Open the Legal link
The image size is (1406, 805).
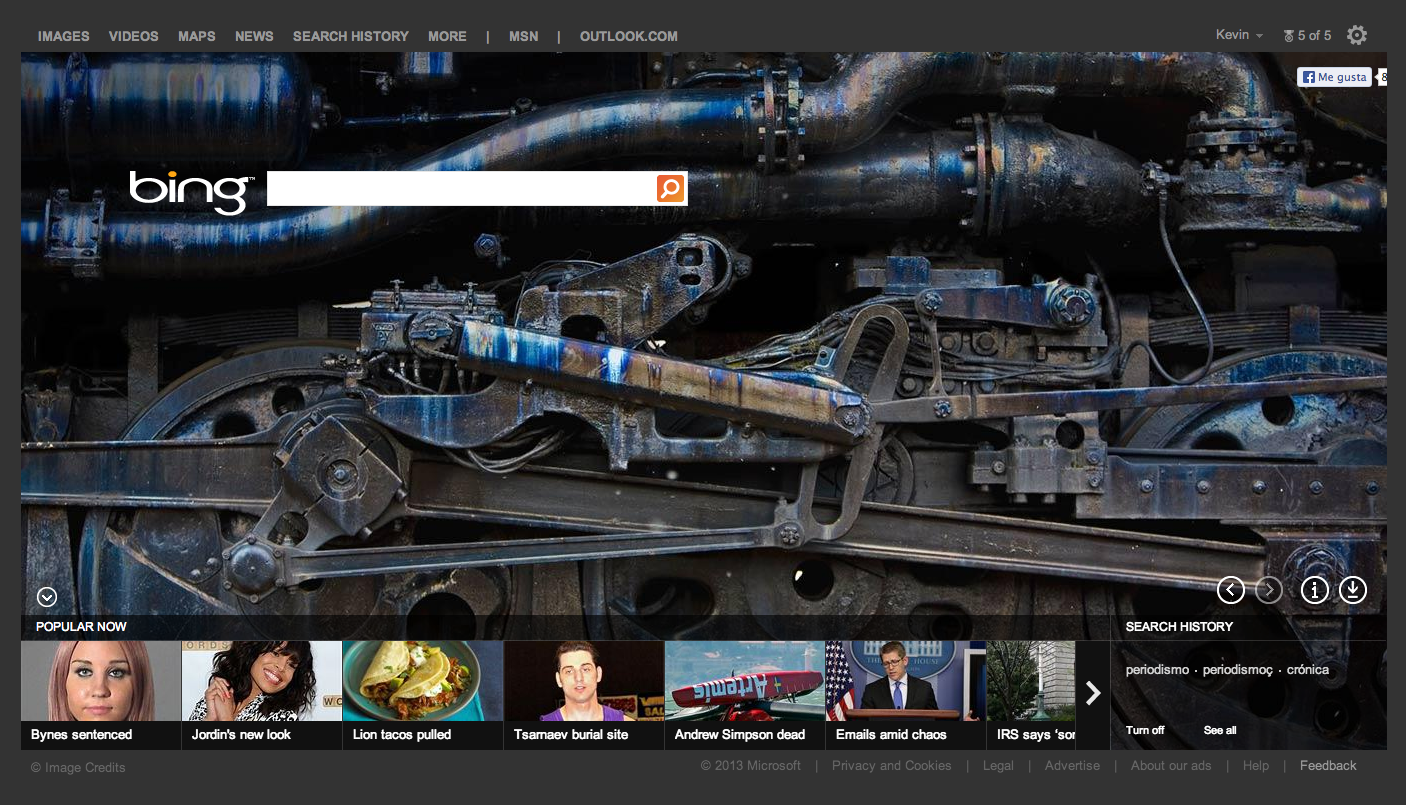pos(998,766)
